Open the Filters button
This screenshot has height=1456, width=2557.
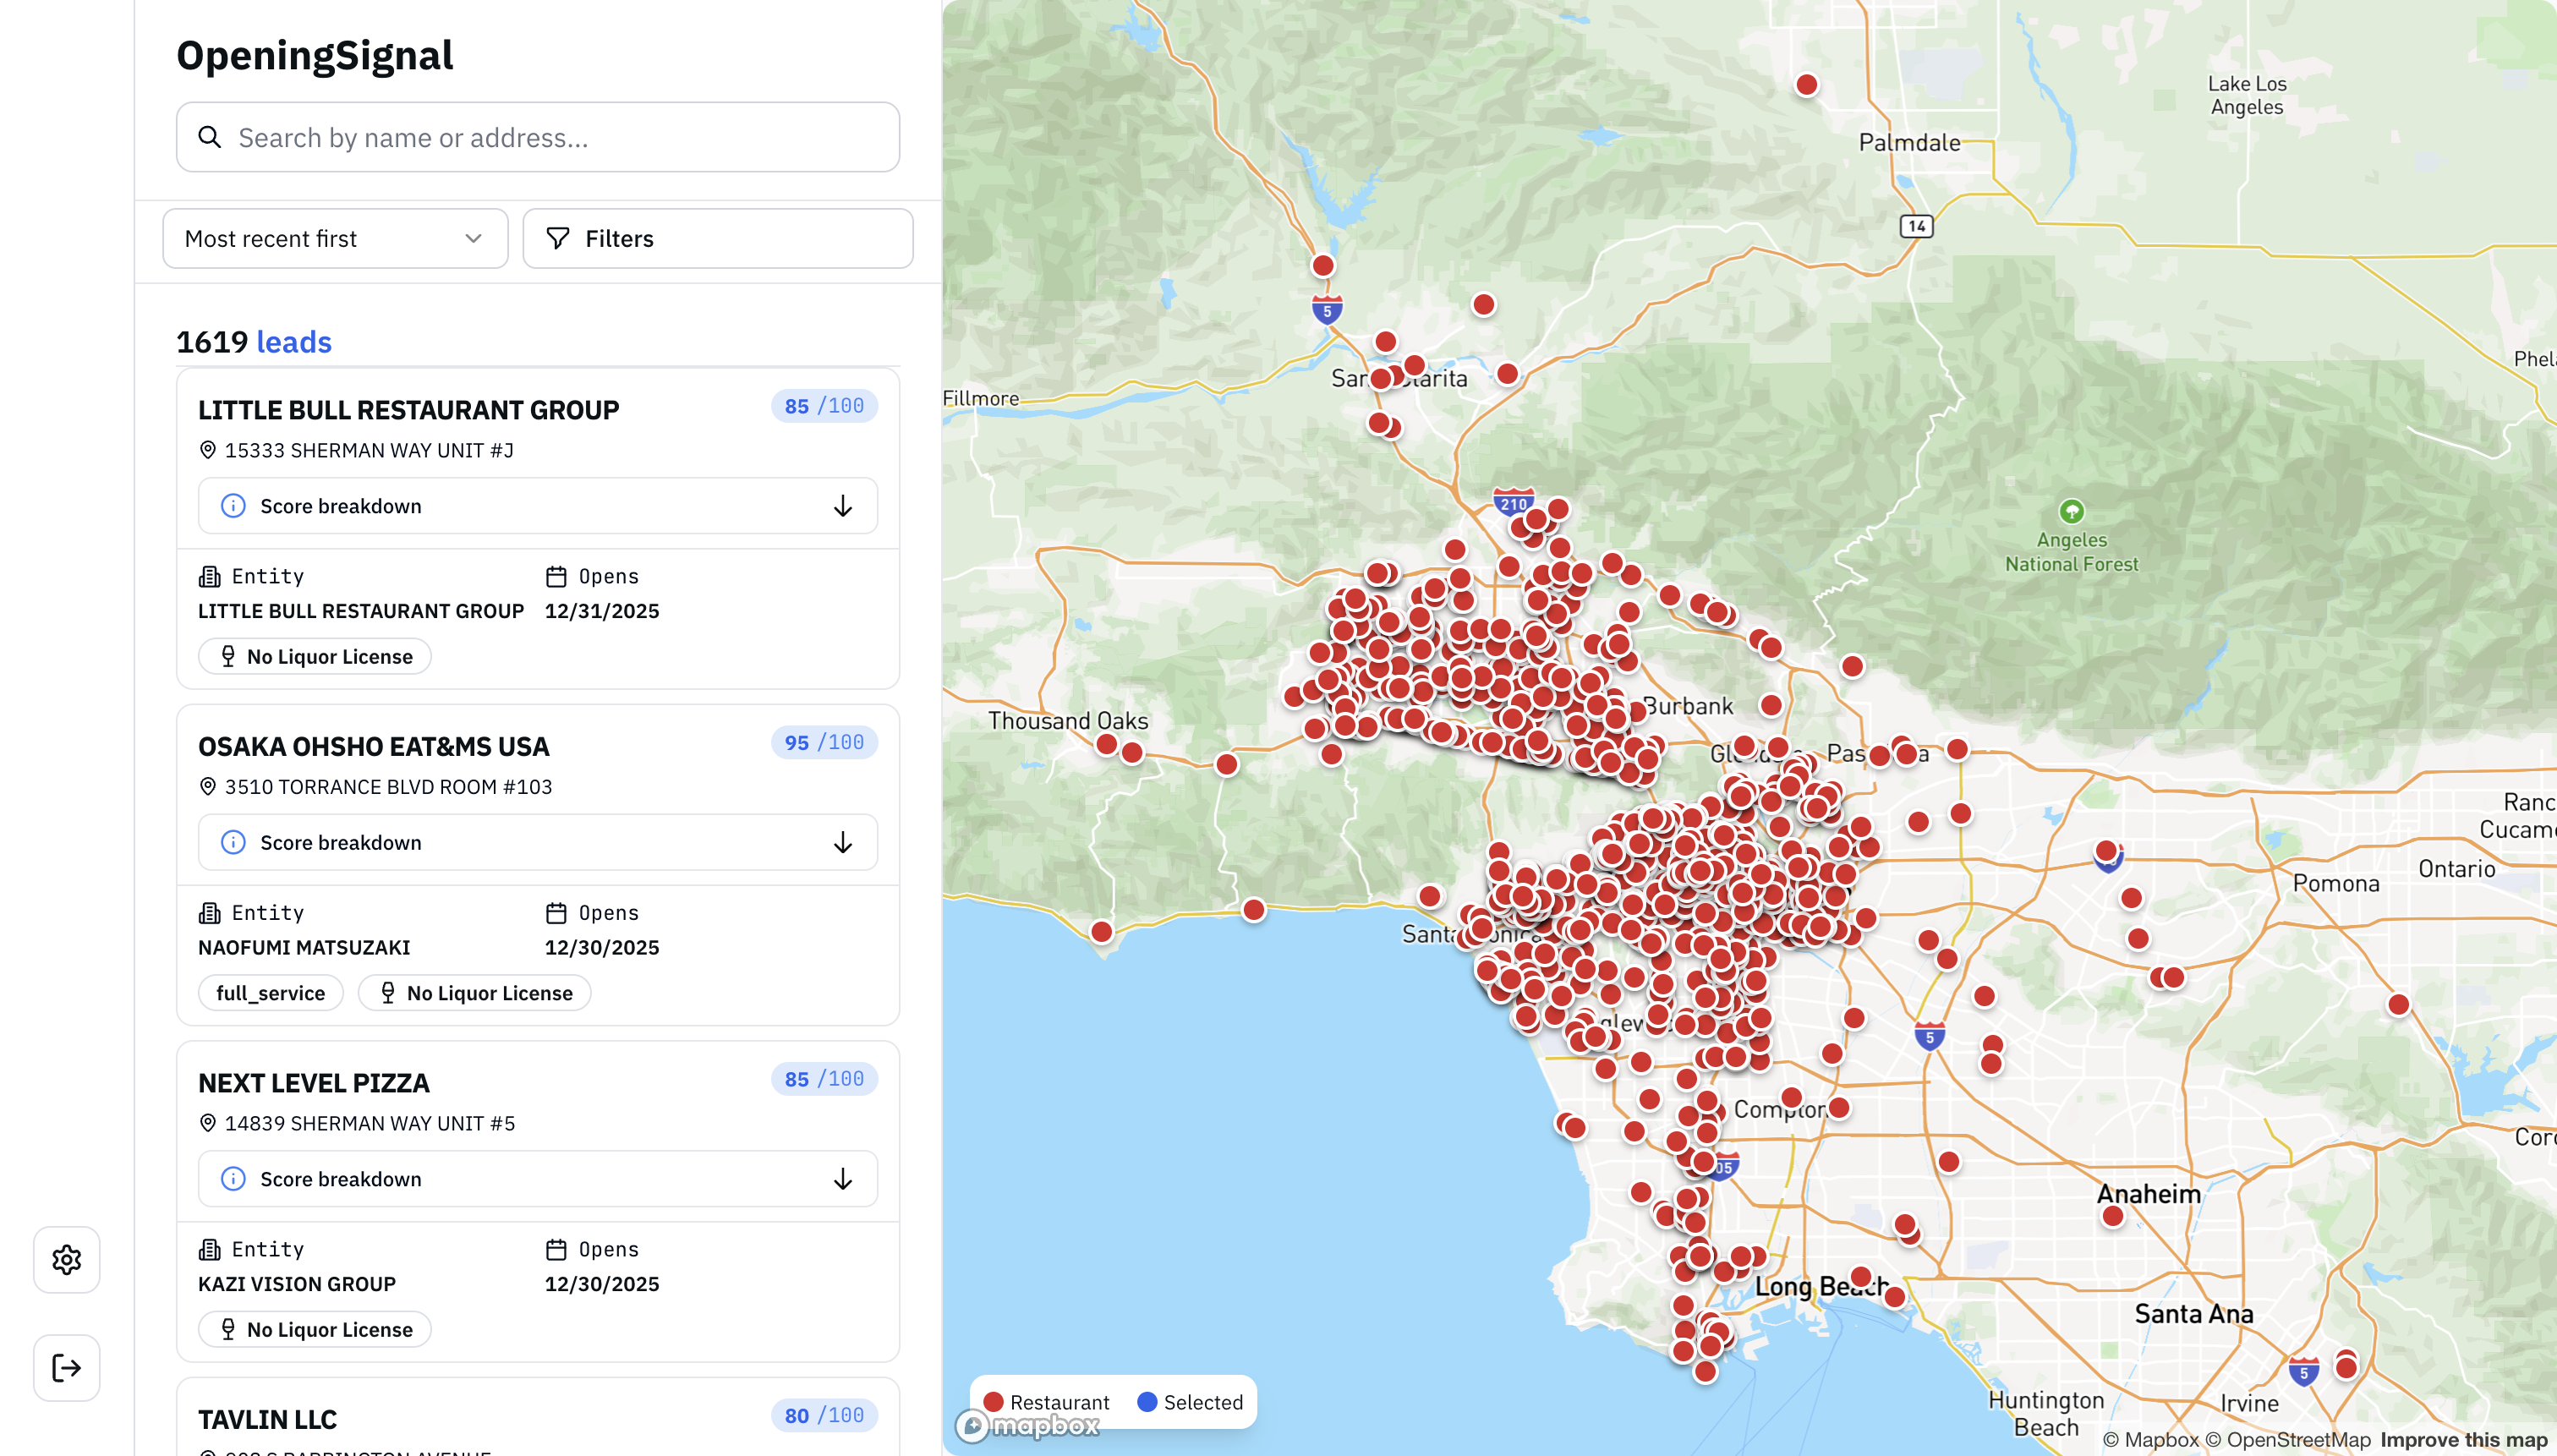717,238
